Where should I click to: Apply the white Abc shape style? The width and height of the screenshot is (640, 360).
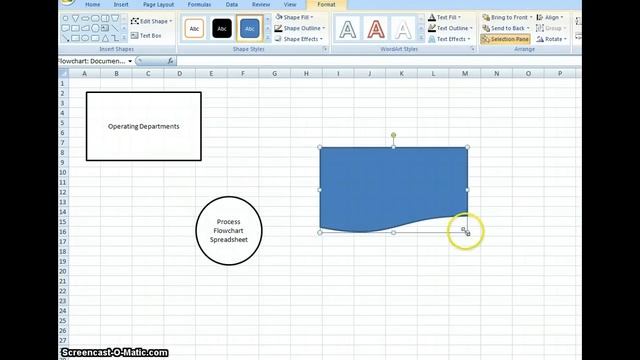[x=194, y=29]
